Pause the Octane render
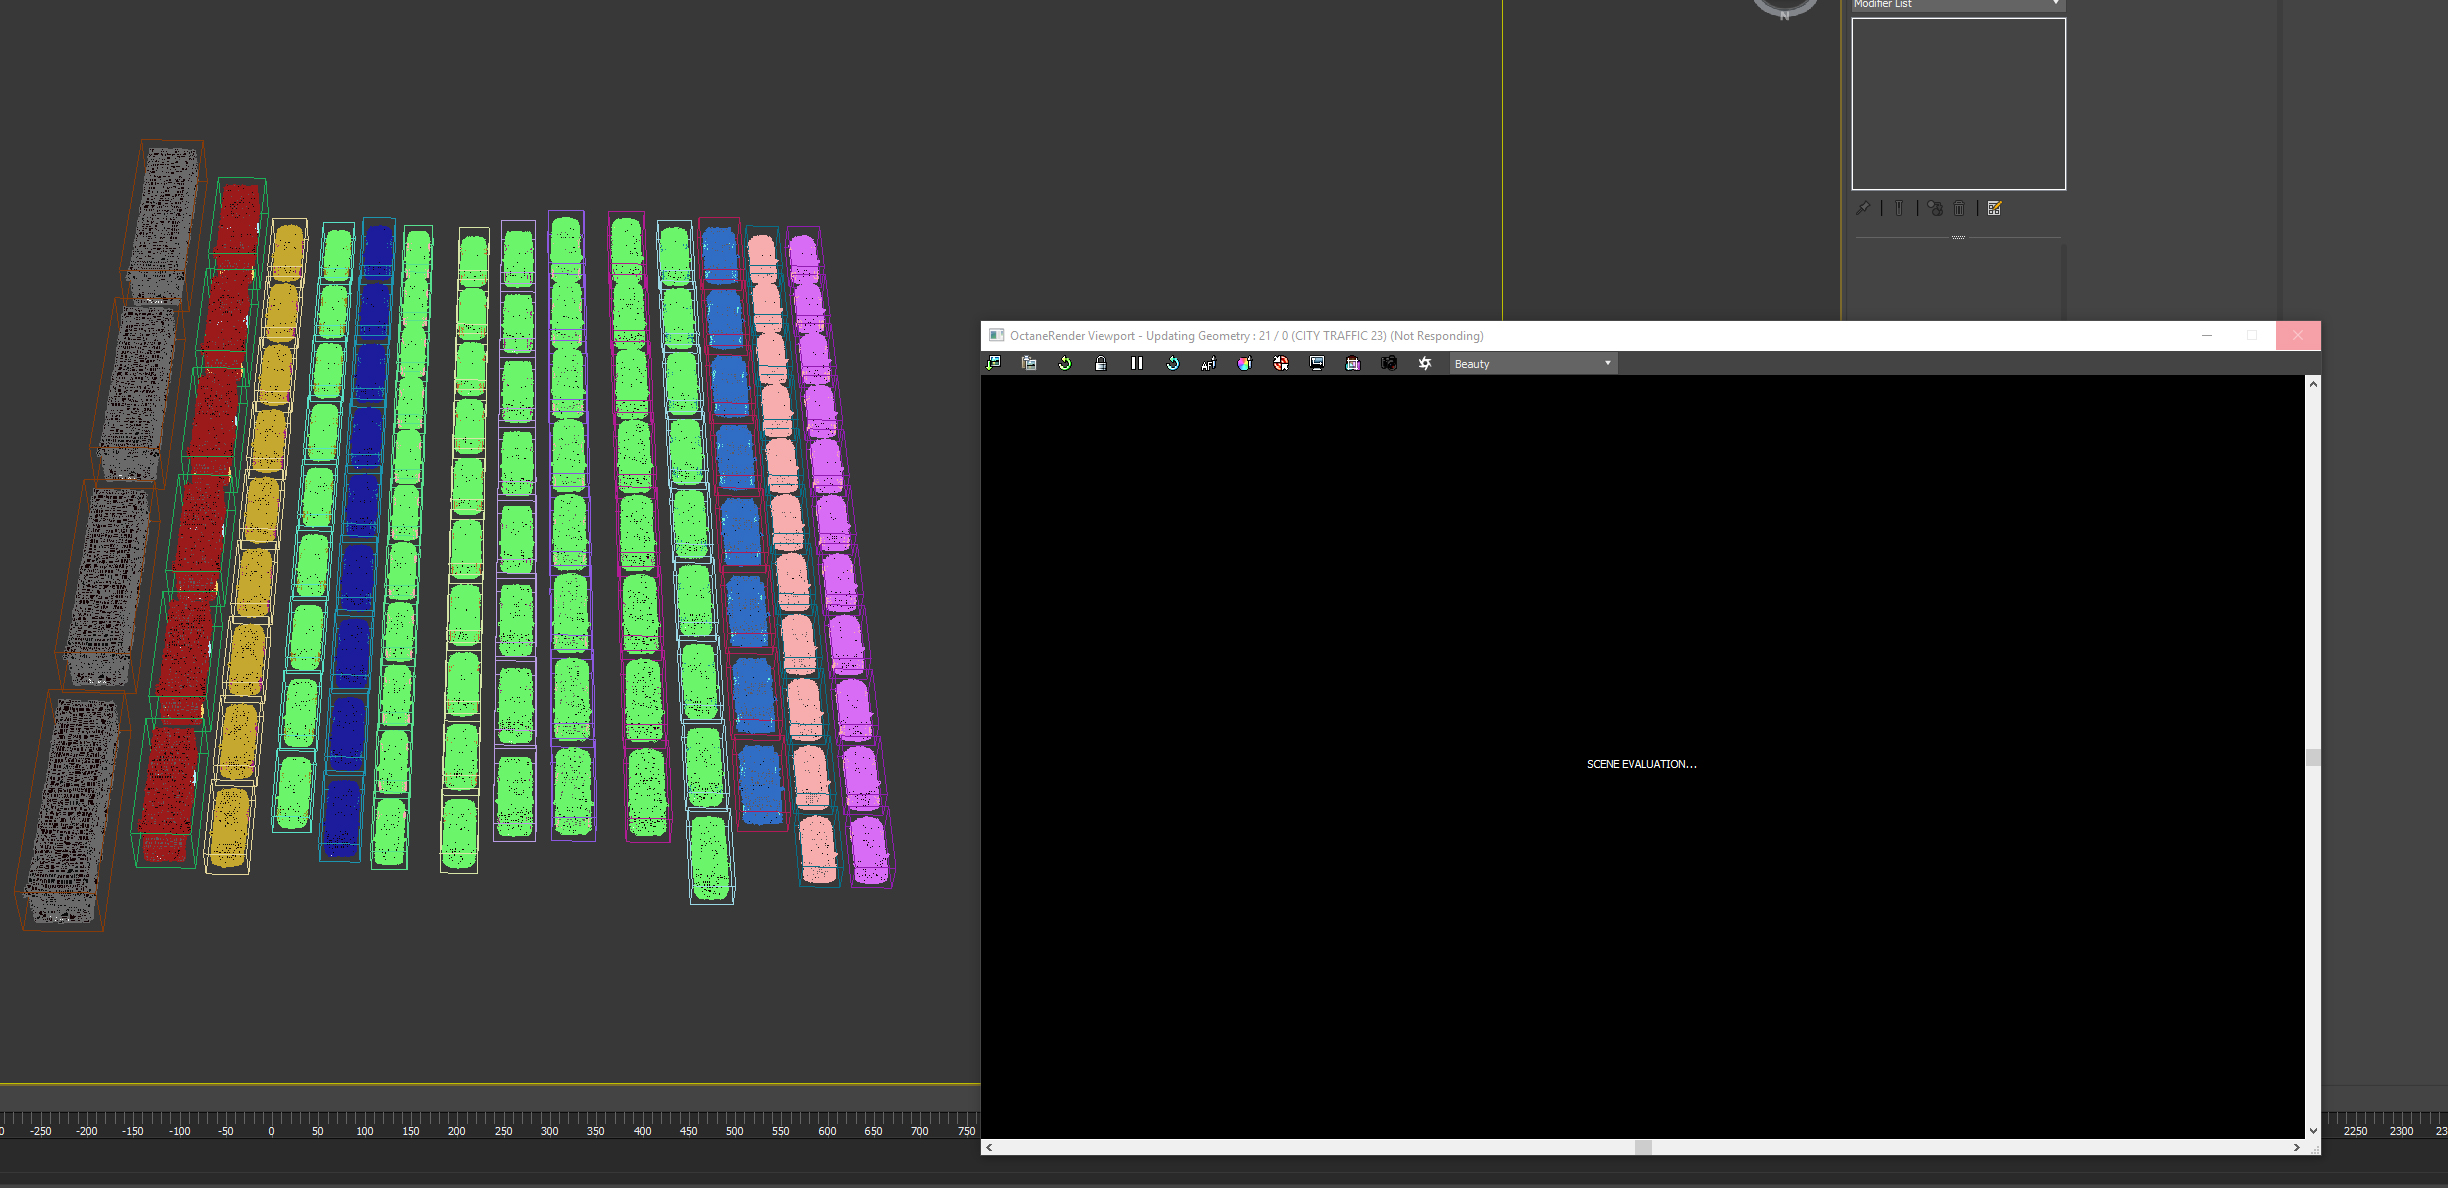Image resolution: width=2448 pixels, height=1188 pixels. (x=1137, y=363)
